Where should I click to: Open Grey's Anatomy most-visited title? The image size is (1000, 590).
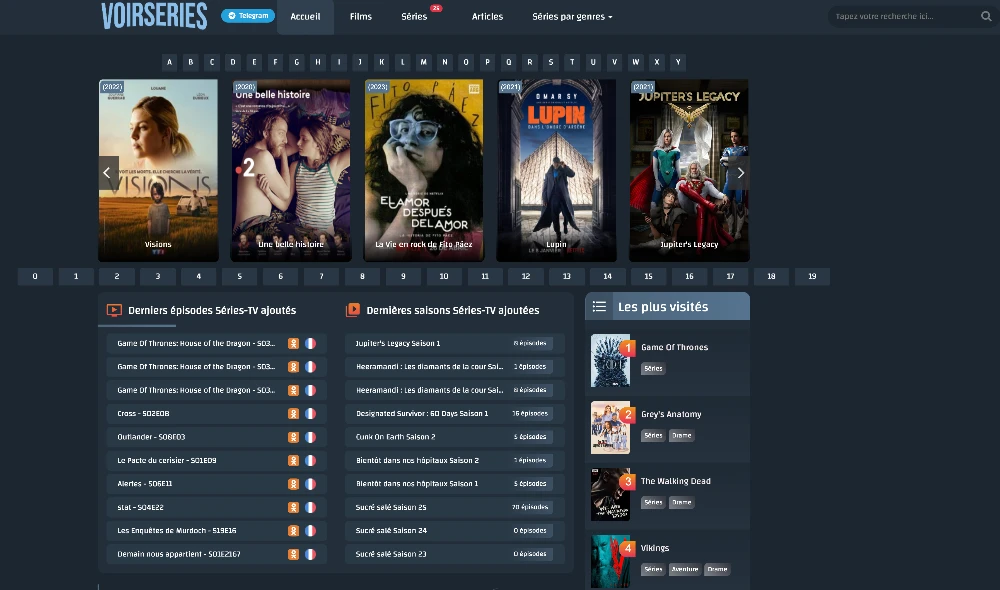tap(671, 414)
